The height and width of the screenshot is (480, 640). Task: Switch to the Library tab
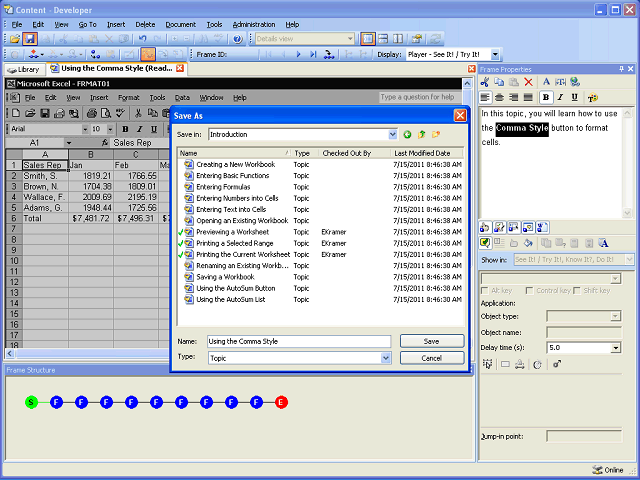click(23, 69)
